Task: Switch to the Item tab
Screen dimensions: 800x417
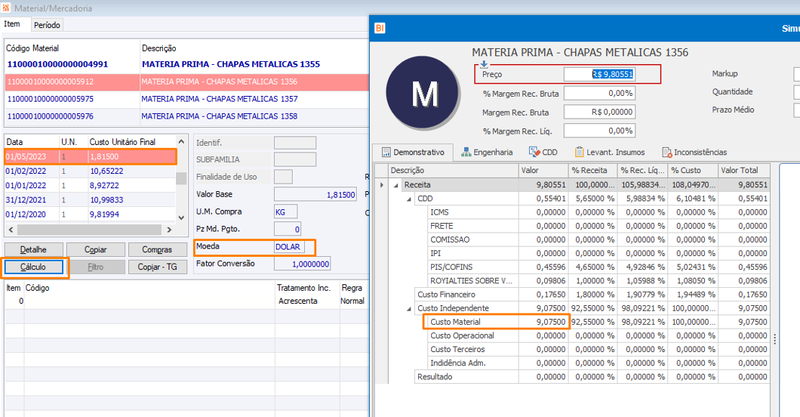Action: tap(12, 24)
